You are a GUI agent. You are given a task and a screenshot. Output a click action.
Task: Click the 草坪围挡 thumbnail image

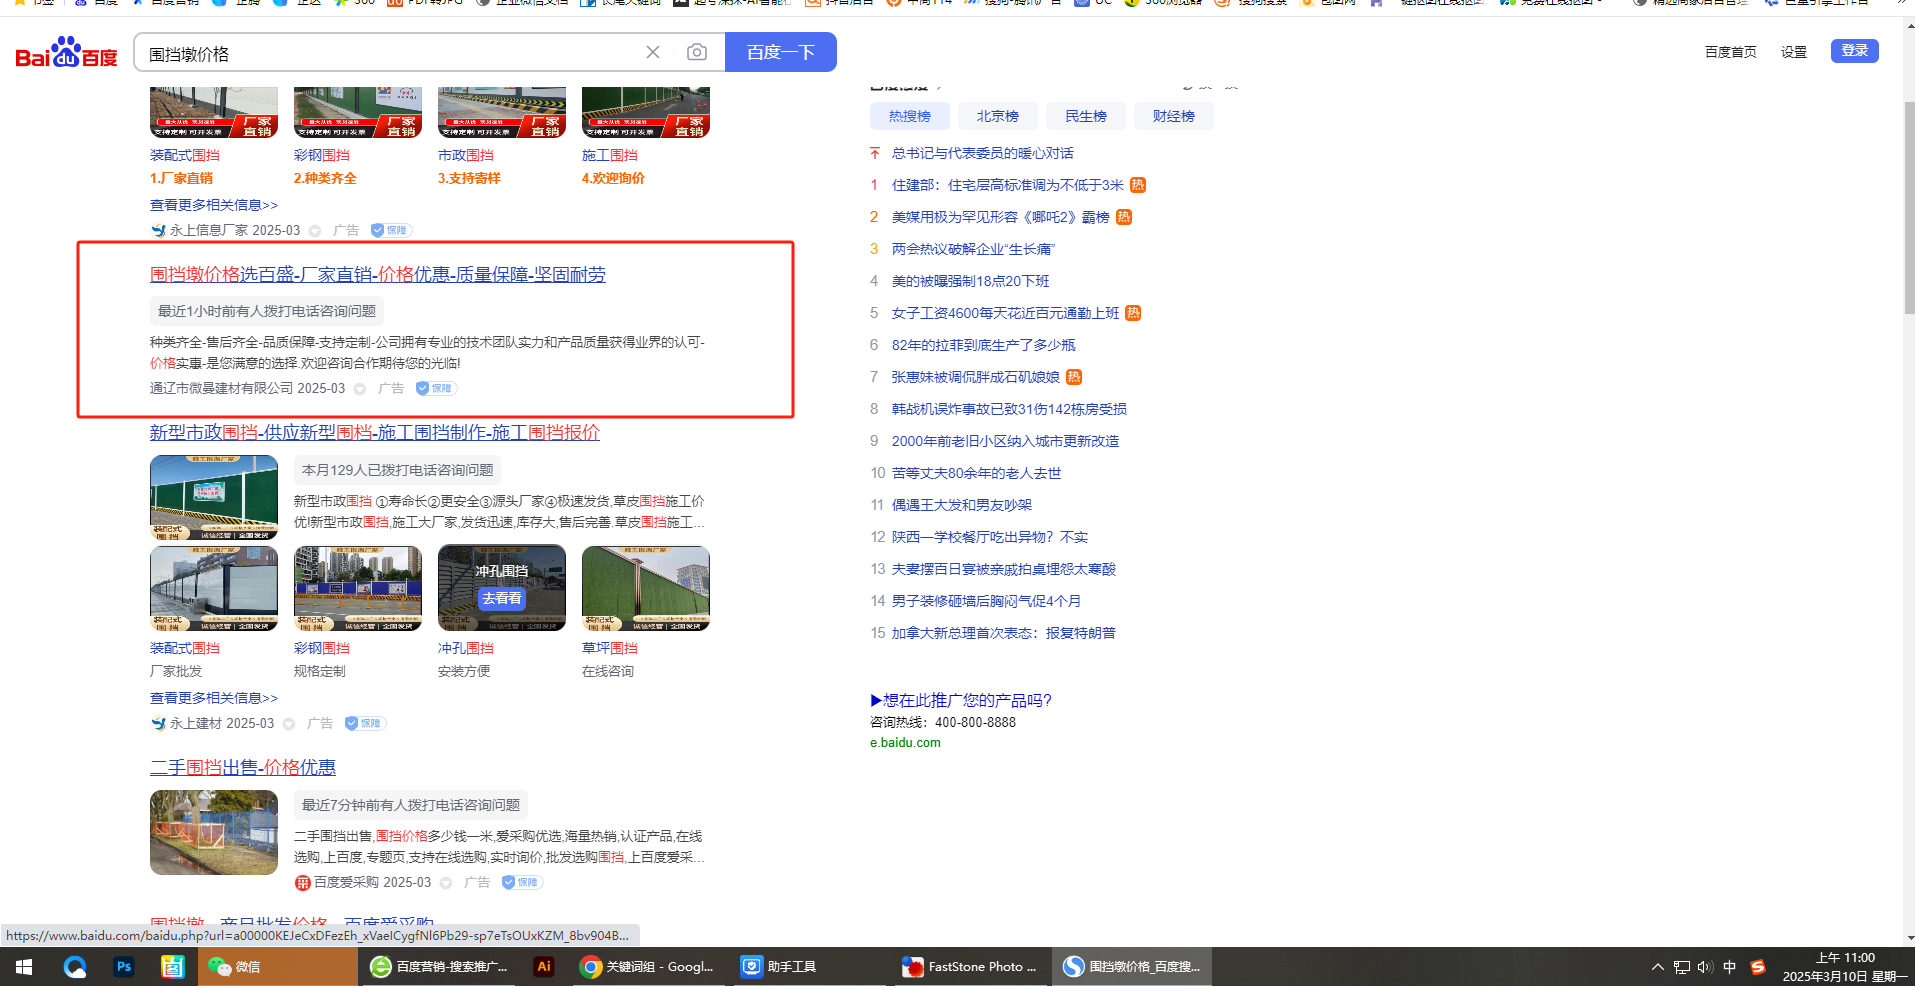pyautogui.click(x=646, y=588)
